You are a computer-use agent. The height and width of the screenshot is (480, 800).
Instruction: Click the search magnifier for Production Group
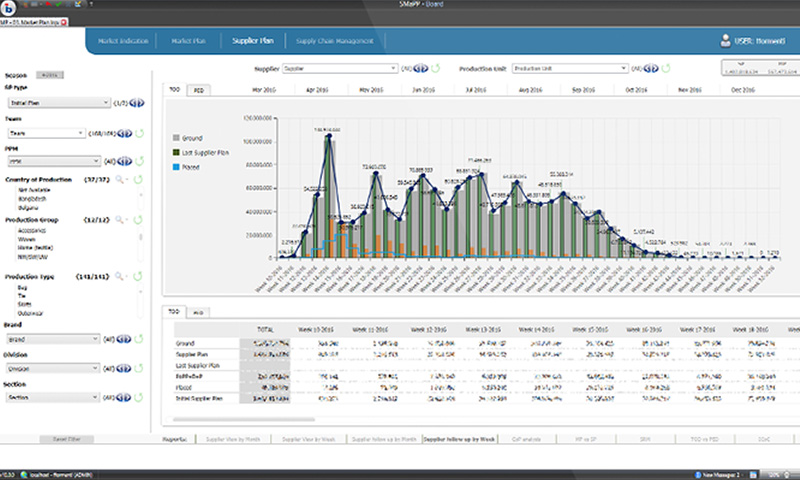point(119,219)
